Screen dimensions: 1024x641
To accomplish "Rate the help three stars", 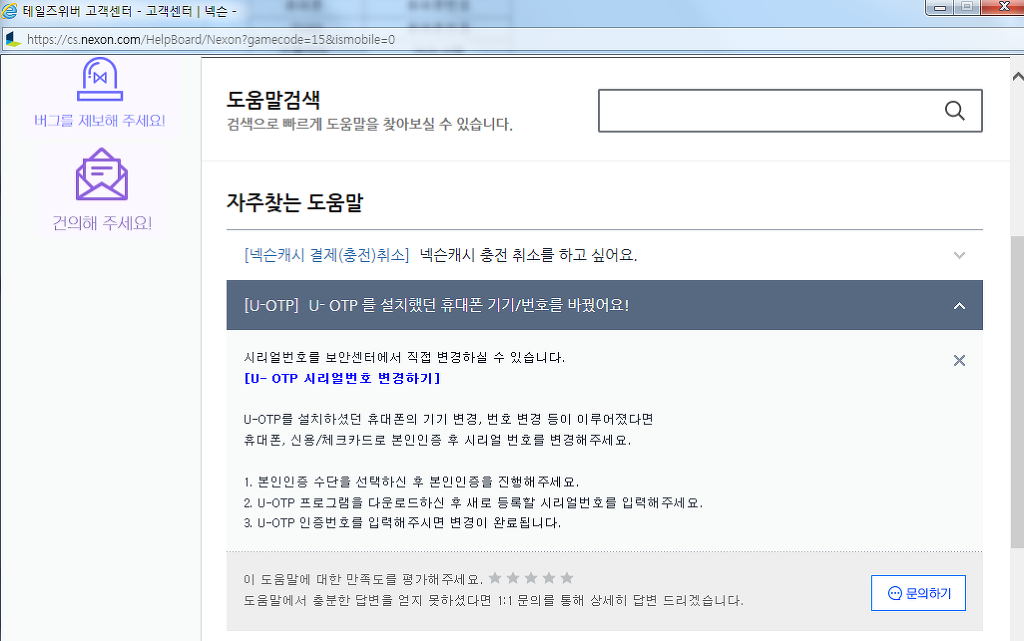I will click(531, 578).
